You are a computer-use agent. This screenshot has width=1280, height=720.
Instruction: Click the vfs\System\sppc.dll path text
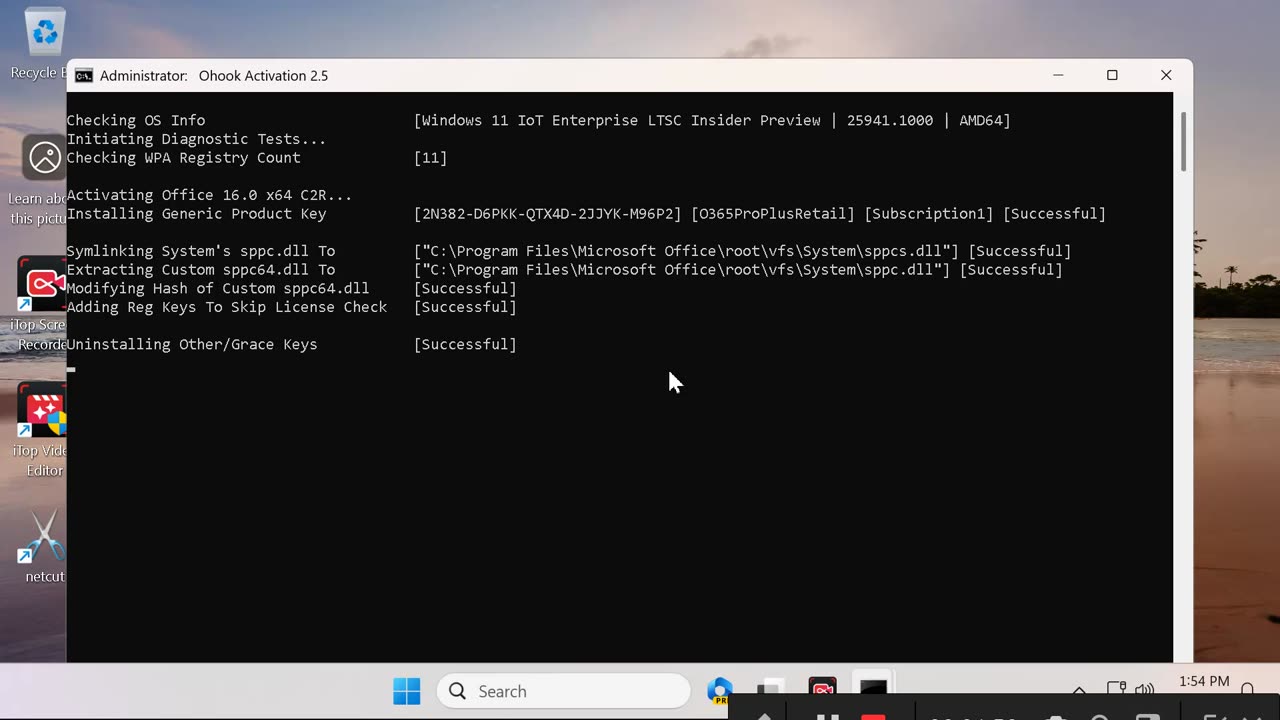(x=682, y=269)
